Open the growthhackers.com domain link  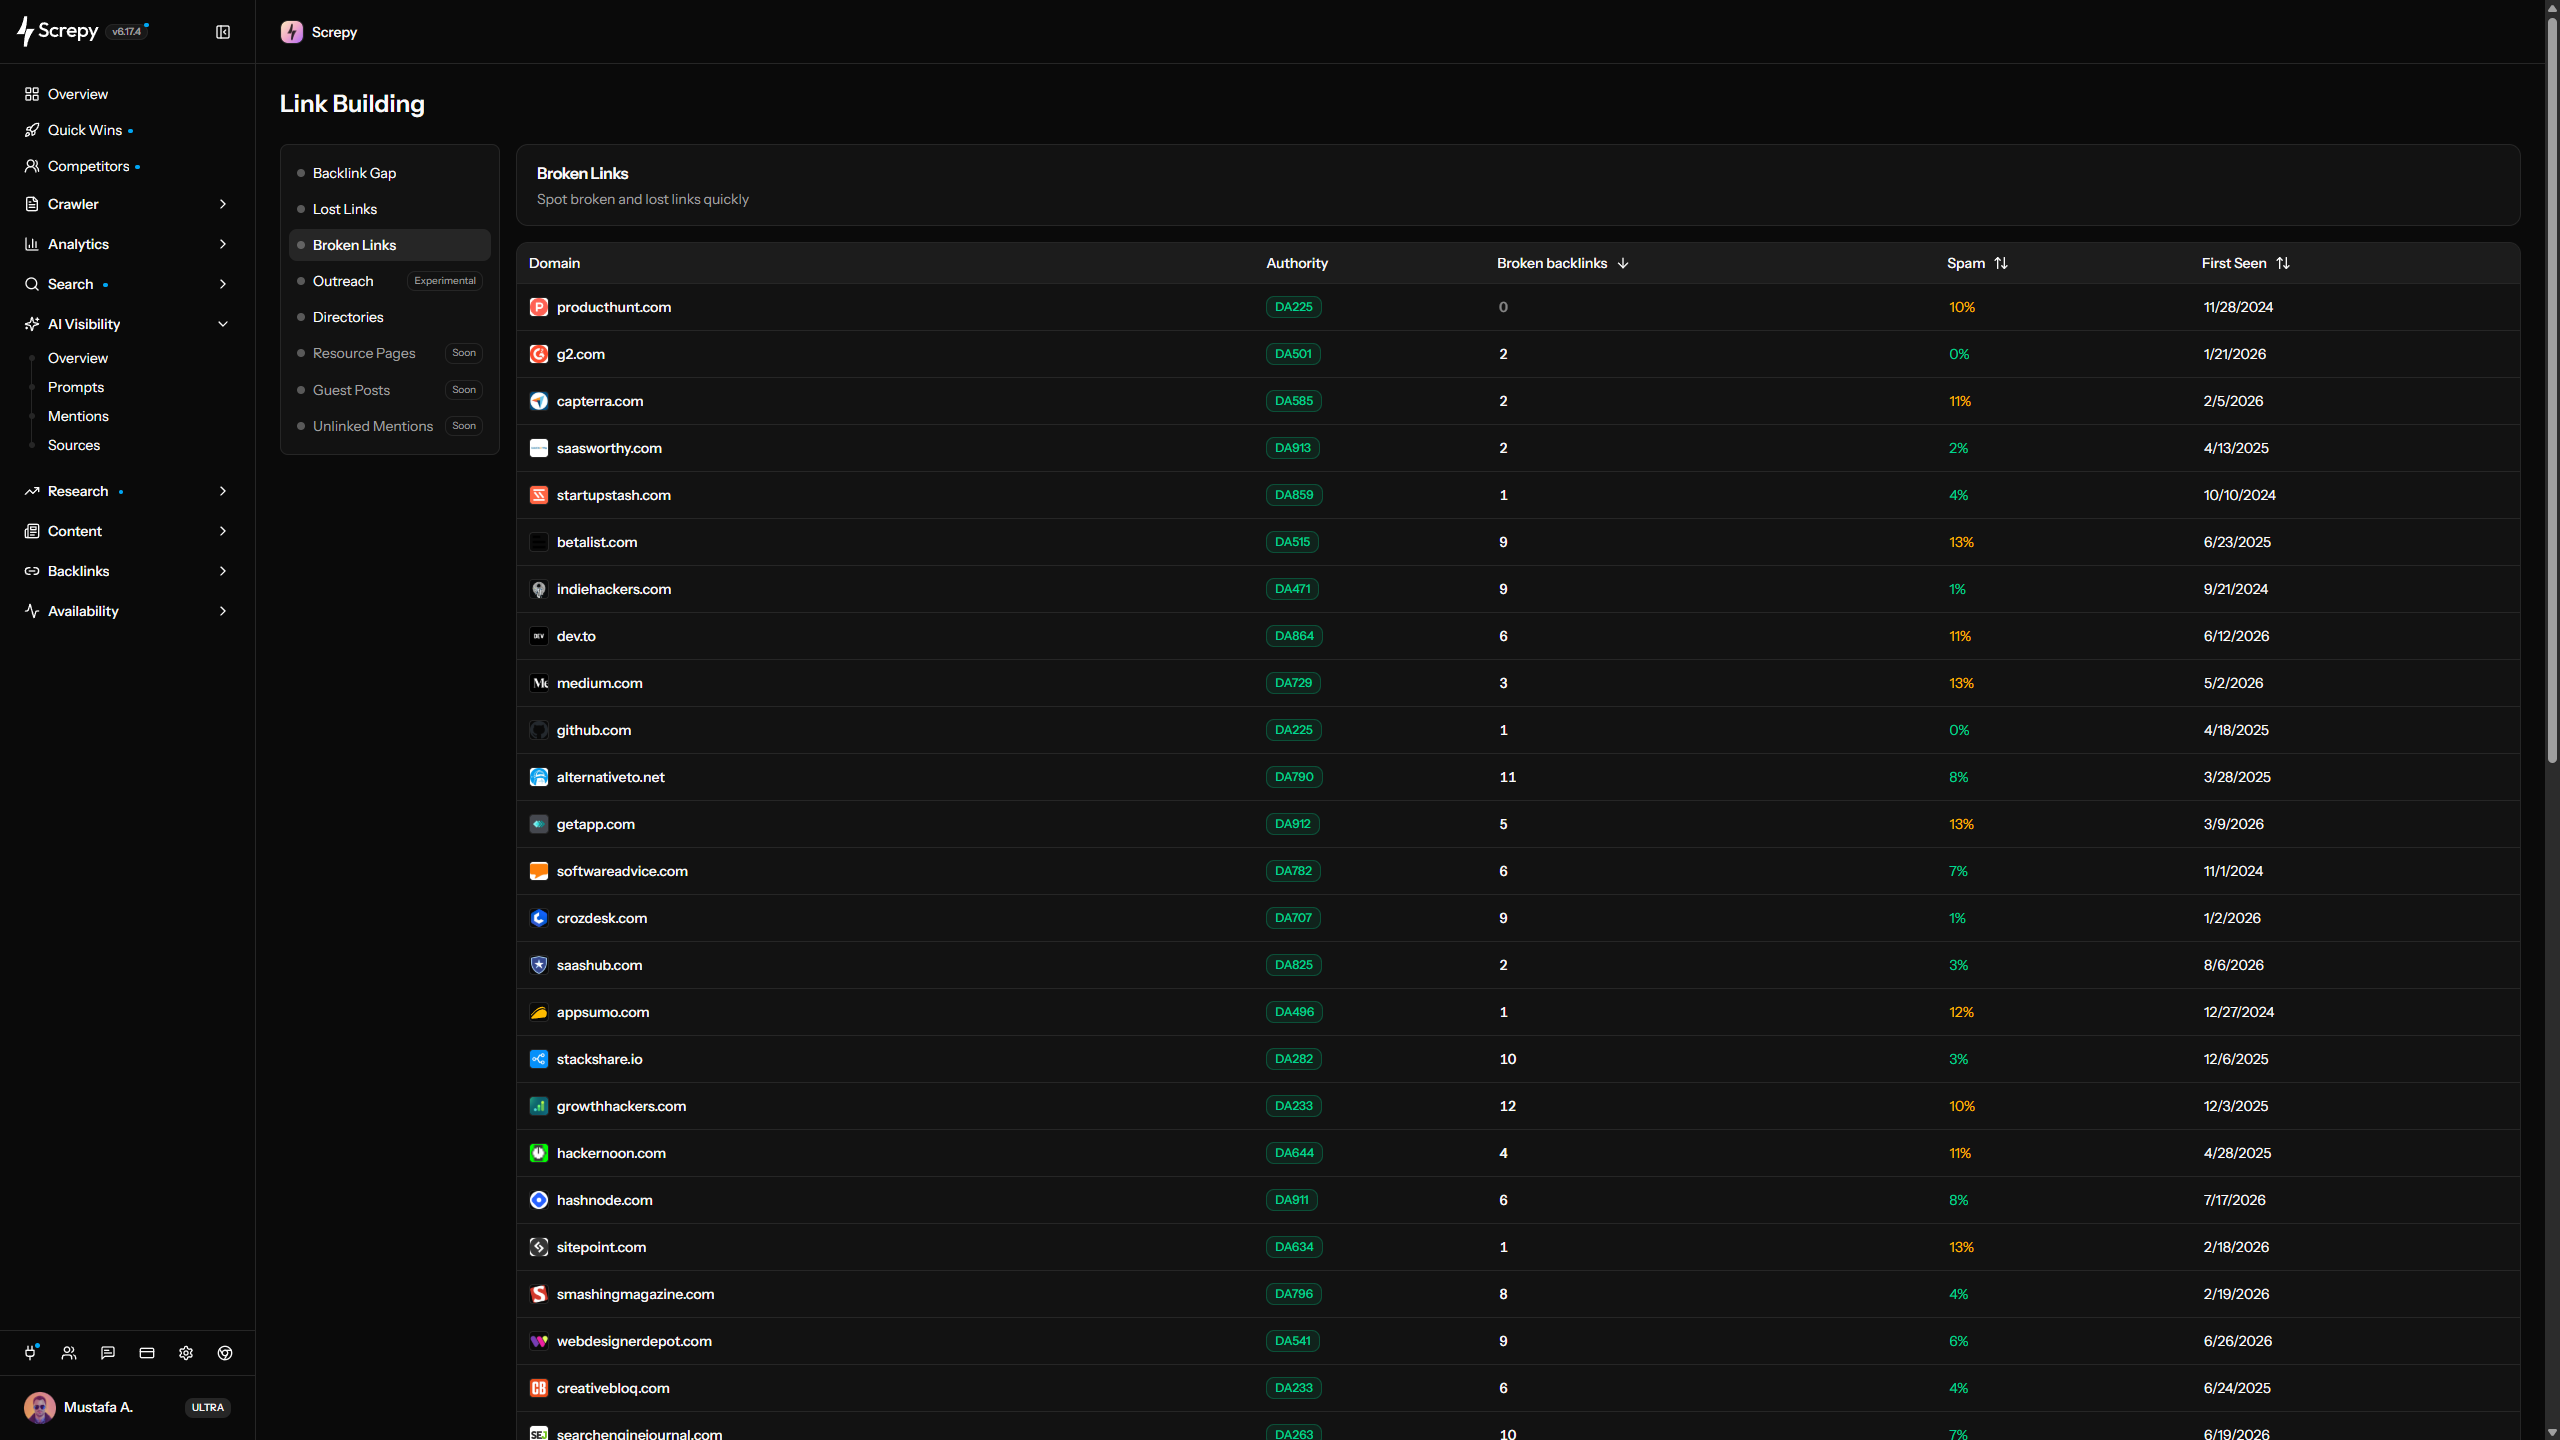(x=621, y=1106)
